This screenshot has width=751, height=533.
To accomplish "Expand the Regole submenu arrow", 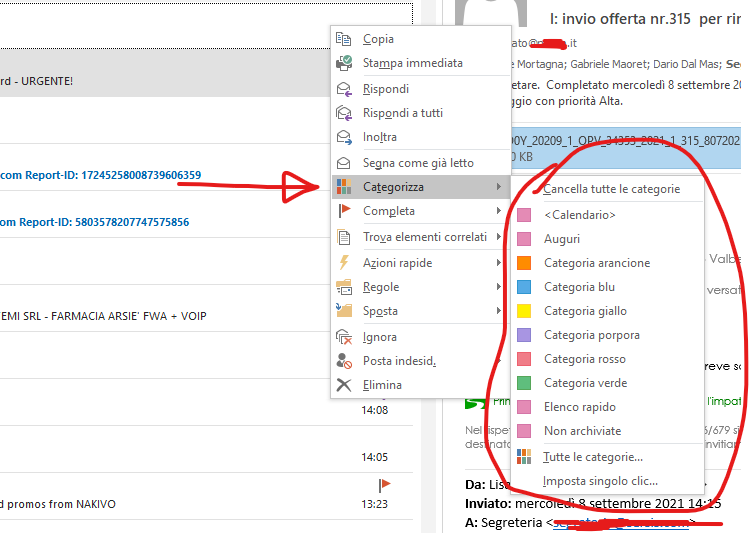I will (x=499, y=287).
